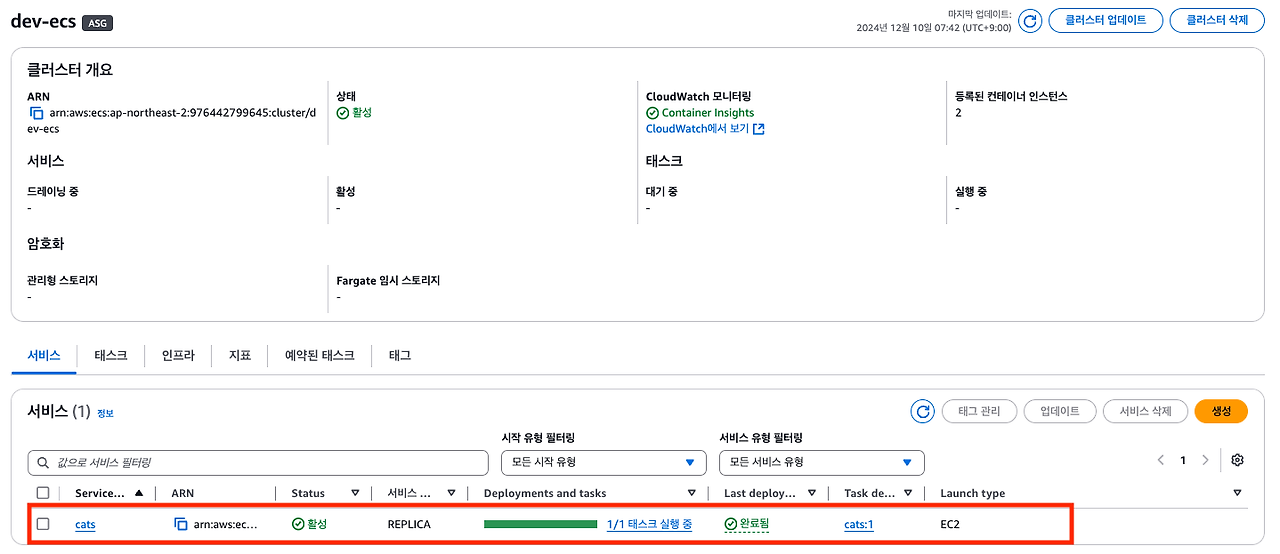This screenshot has width=1280, height=554.
Task: Click the EC2 launch type cell
Action: [x=950, y=524]
